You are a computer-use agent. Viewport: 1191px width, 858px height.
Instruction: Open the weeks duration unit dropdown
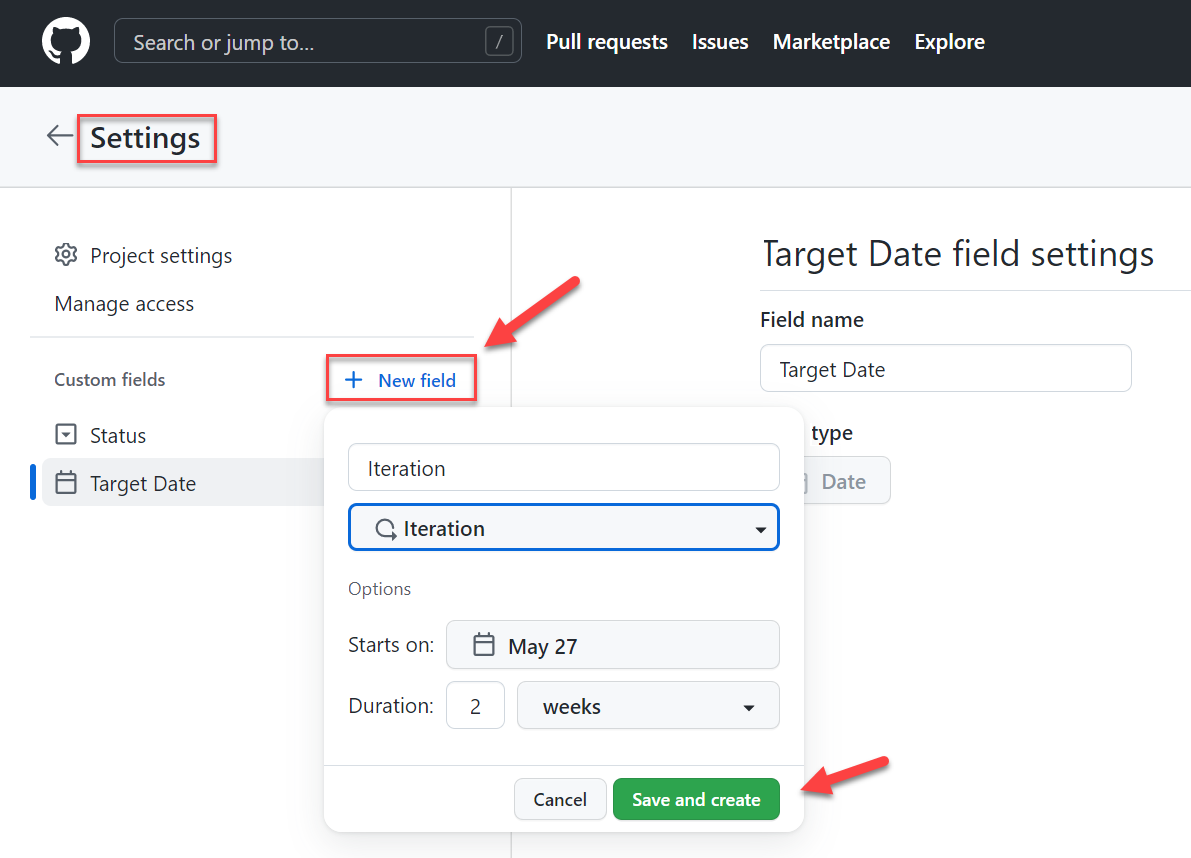tap(648, 705)
